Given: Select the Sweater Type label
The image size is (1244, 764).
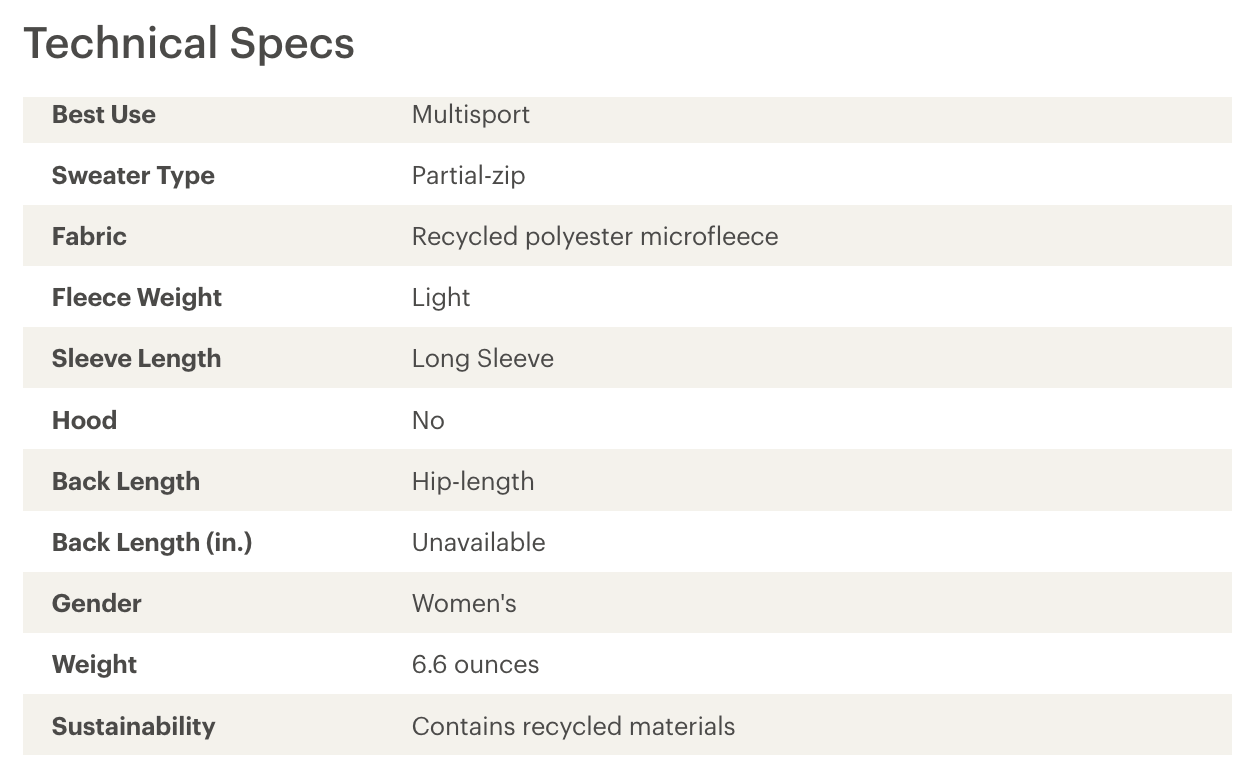Looking at the screenshot, I should pos(133,175).
